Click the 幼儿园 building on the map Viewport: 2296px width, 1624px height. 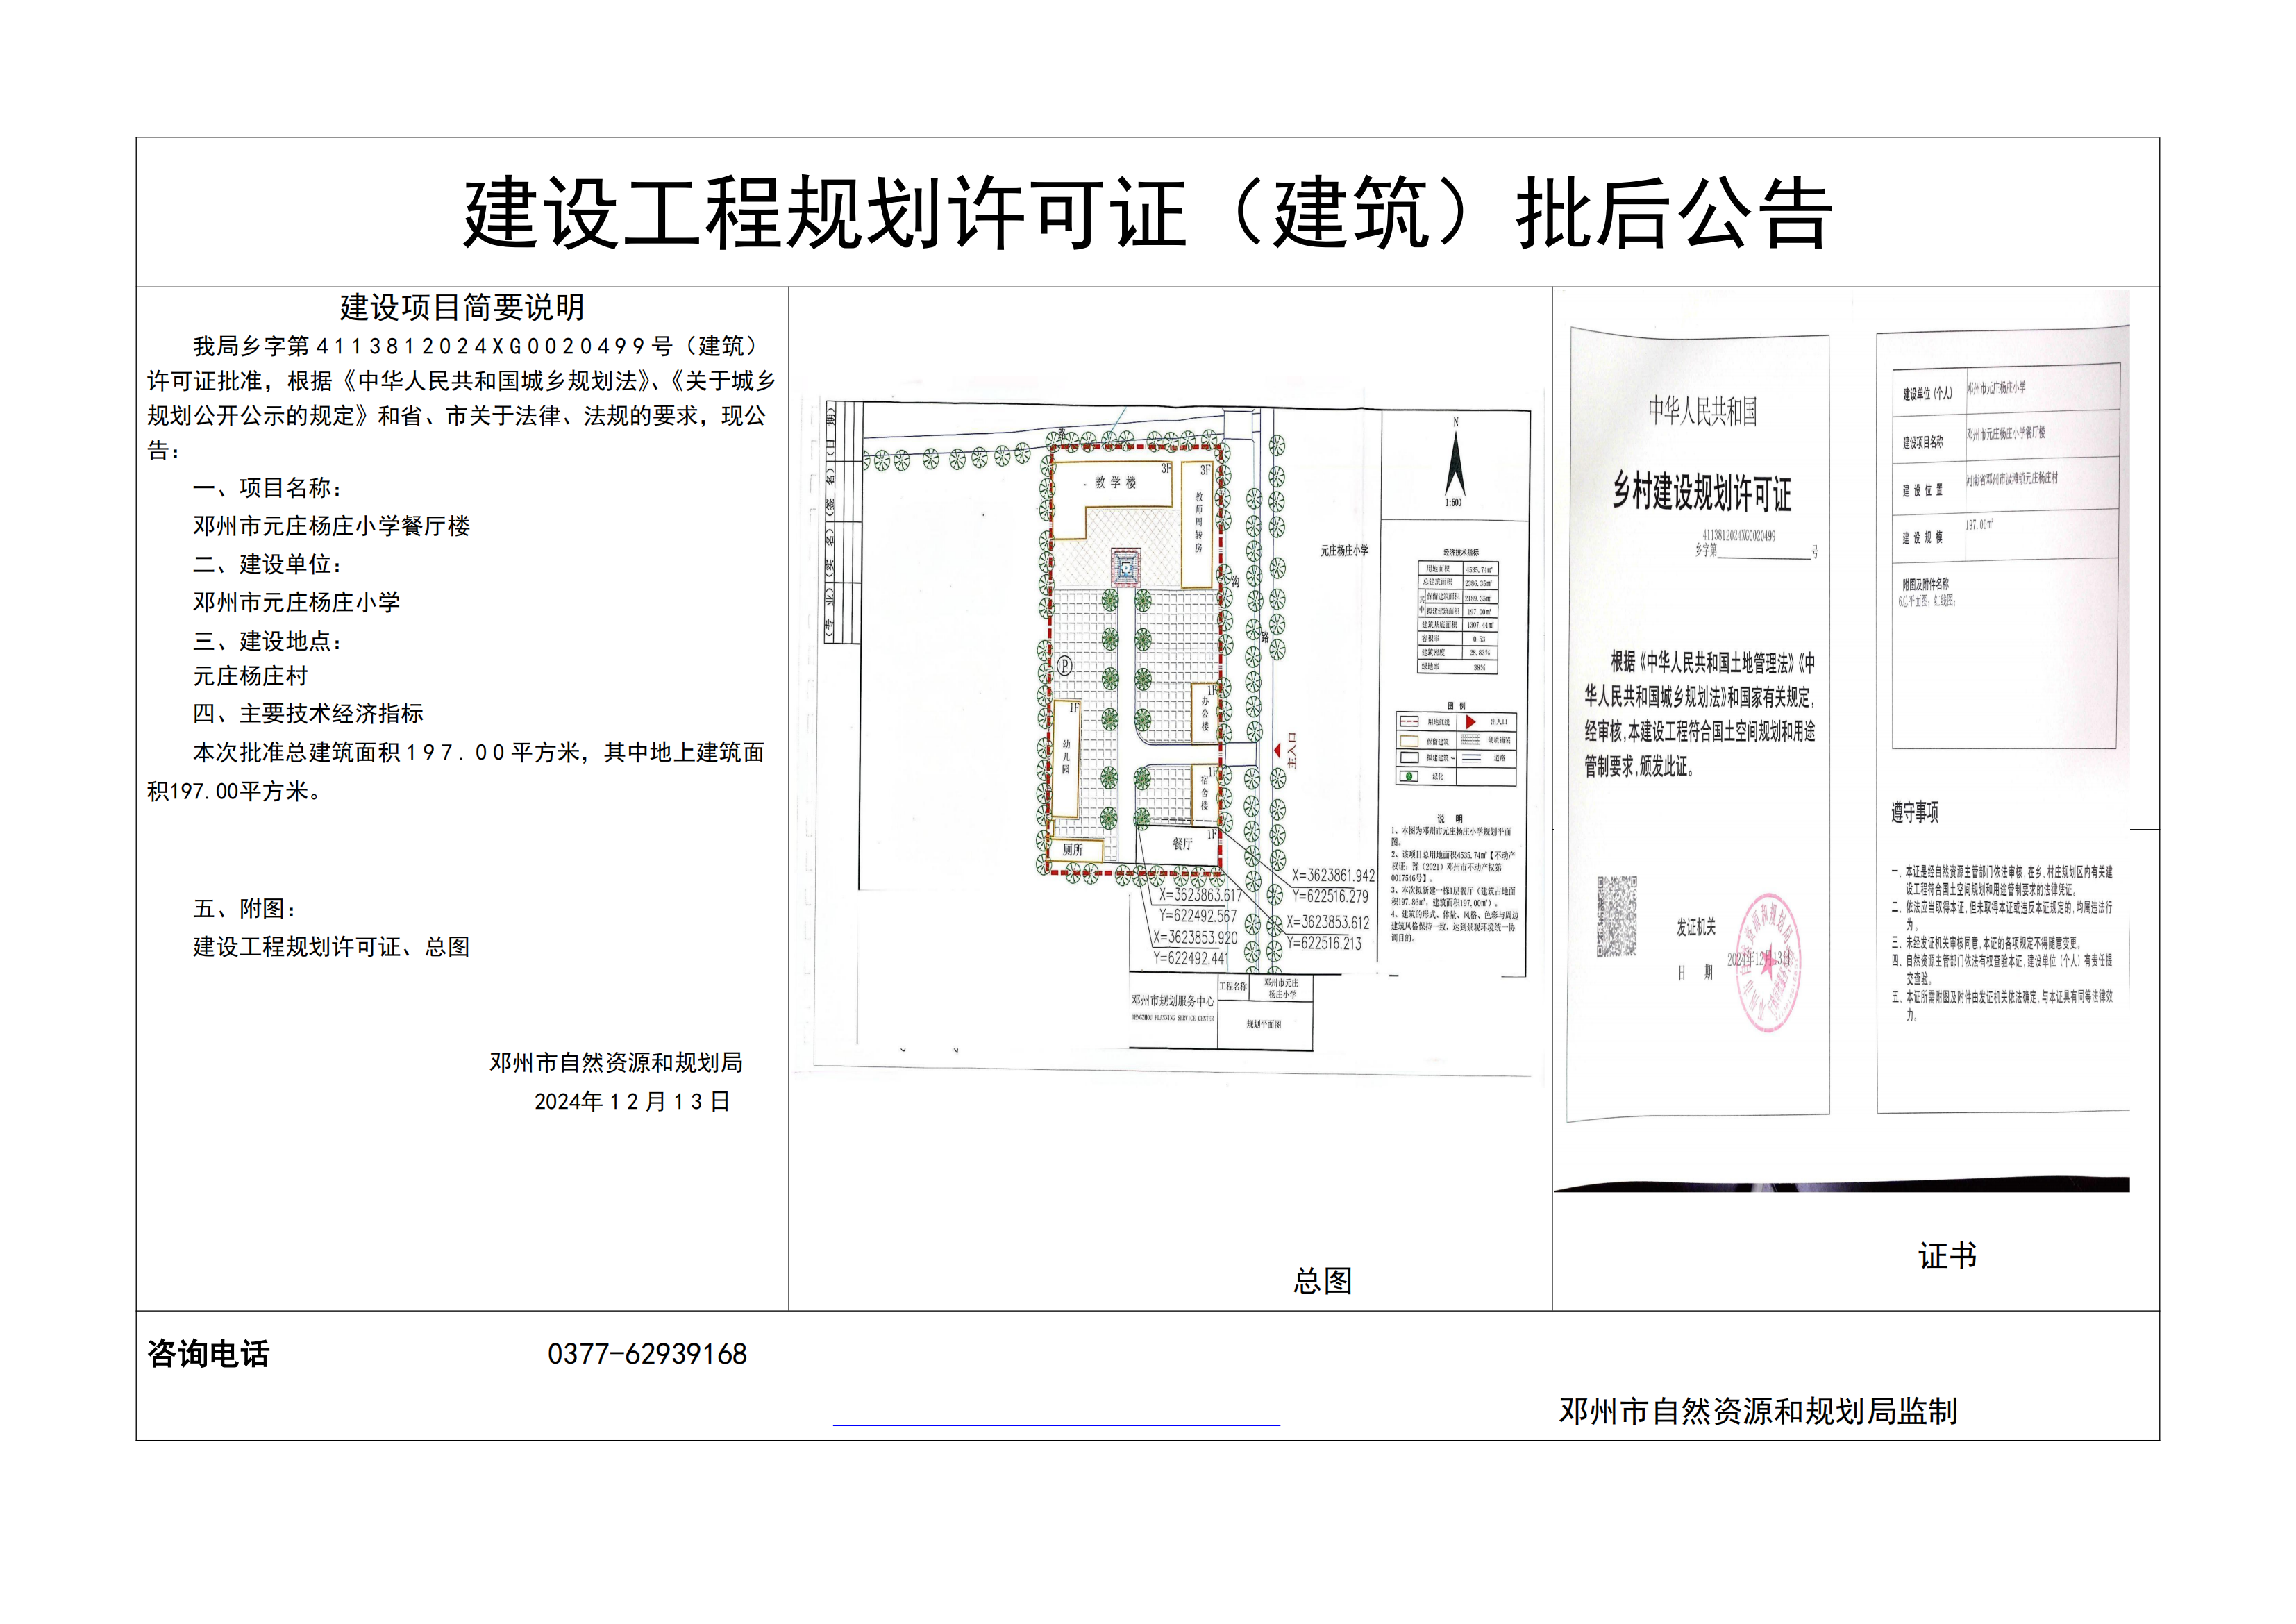coord(1066,758)
